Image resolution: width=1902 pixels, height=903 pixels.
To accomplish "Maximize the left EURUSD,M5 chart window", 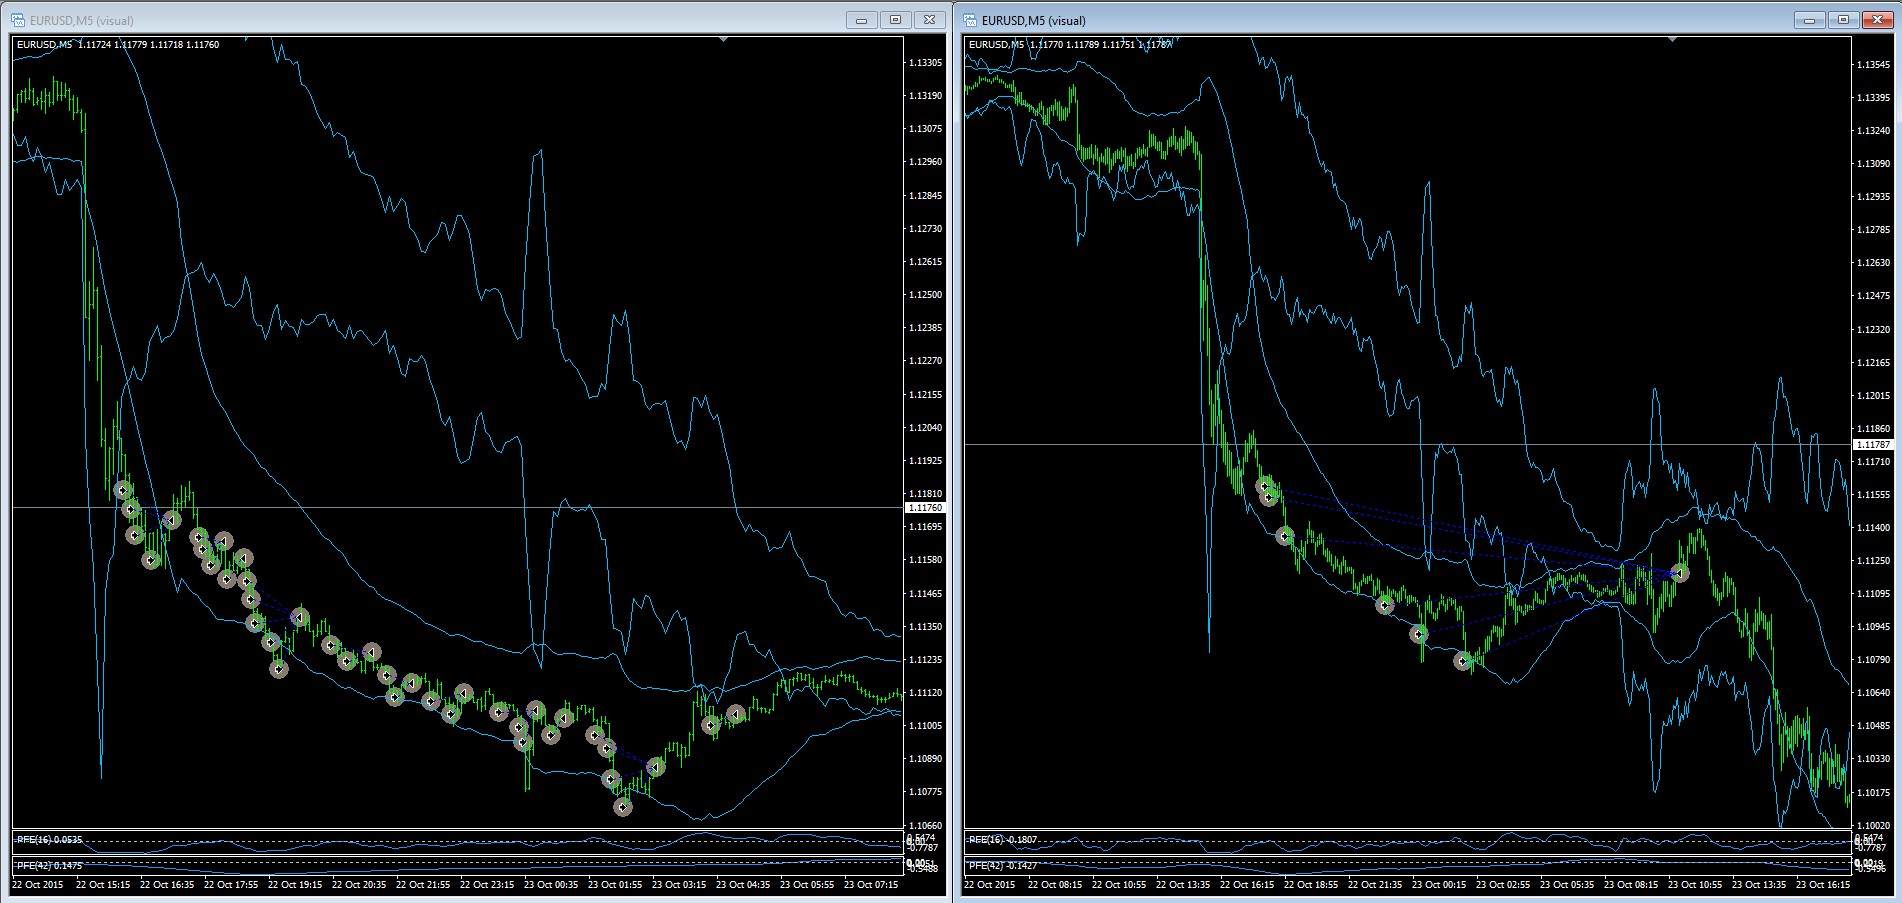I will [x=895, y=20].
